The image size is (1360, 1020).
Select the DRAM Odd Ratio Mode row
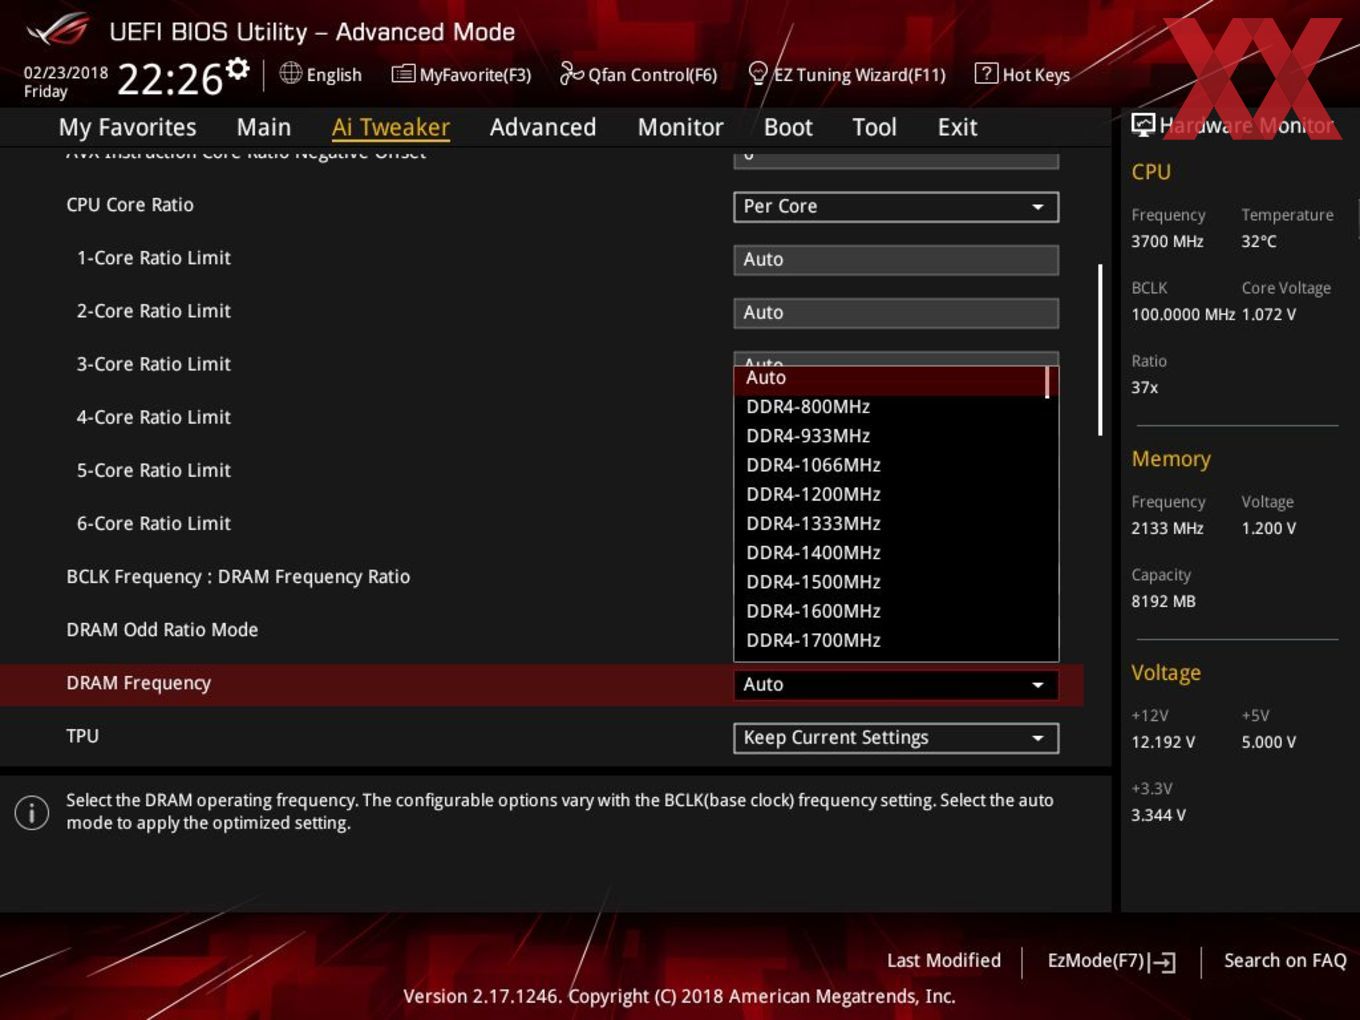162,629
